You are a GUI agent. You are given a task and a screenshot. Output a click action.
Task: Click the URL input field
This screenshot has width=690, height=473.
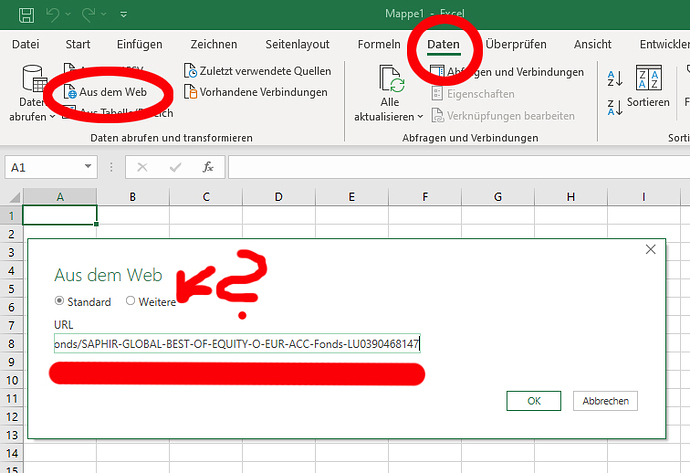coord(237,343)
